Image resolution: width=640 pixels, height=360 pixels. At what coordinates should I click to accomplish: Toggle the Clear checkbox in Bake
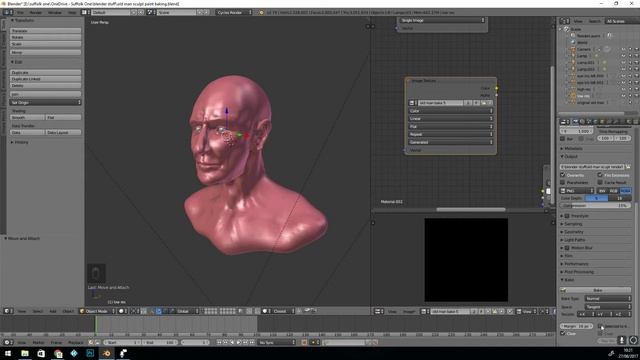563,333
